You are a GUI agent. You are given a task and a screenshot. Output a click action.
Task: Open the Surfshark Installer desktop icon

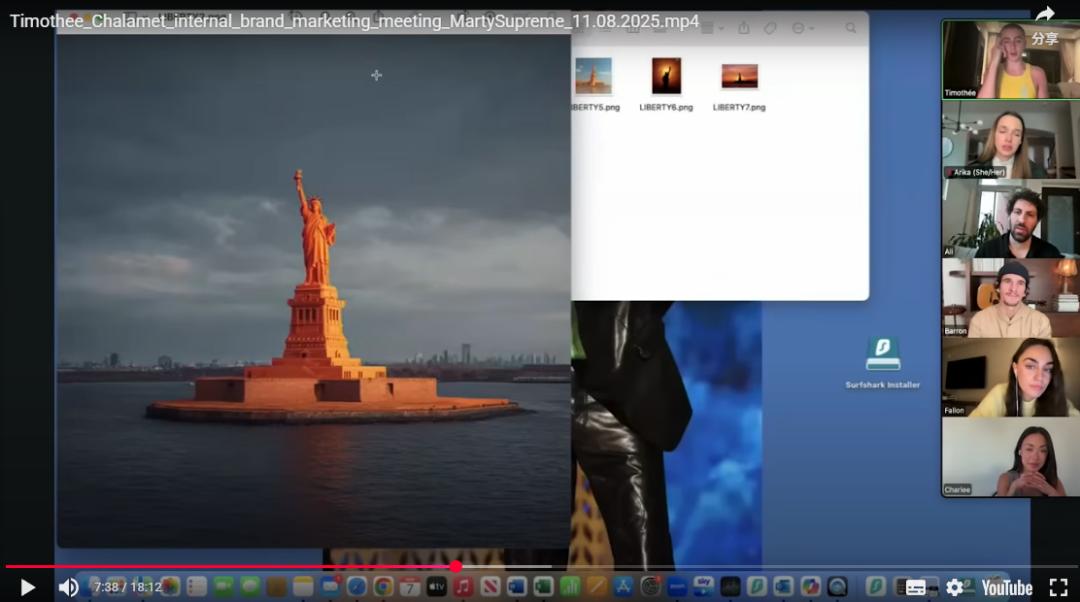[x=882, y=355]
